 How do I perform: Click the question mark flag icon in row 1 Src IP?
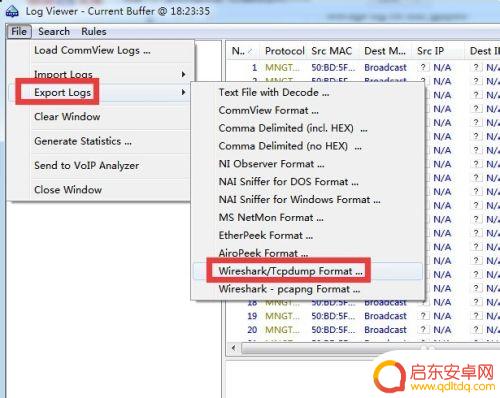pyautogui.click(x=423, y=67)
